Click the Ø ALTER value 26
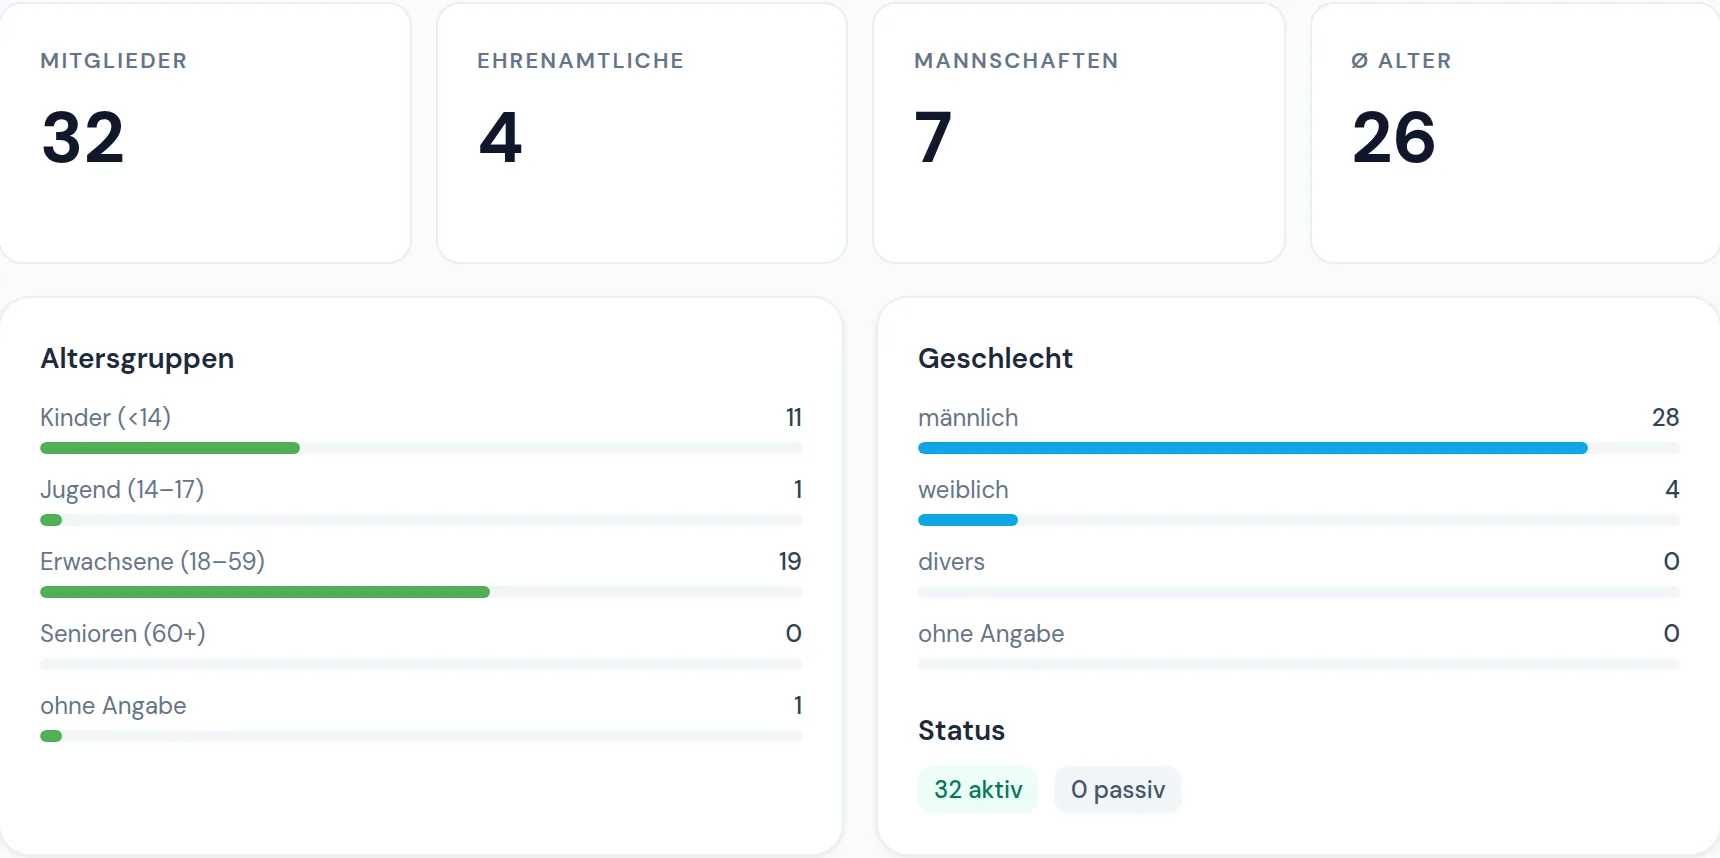 pos(1393,137)
